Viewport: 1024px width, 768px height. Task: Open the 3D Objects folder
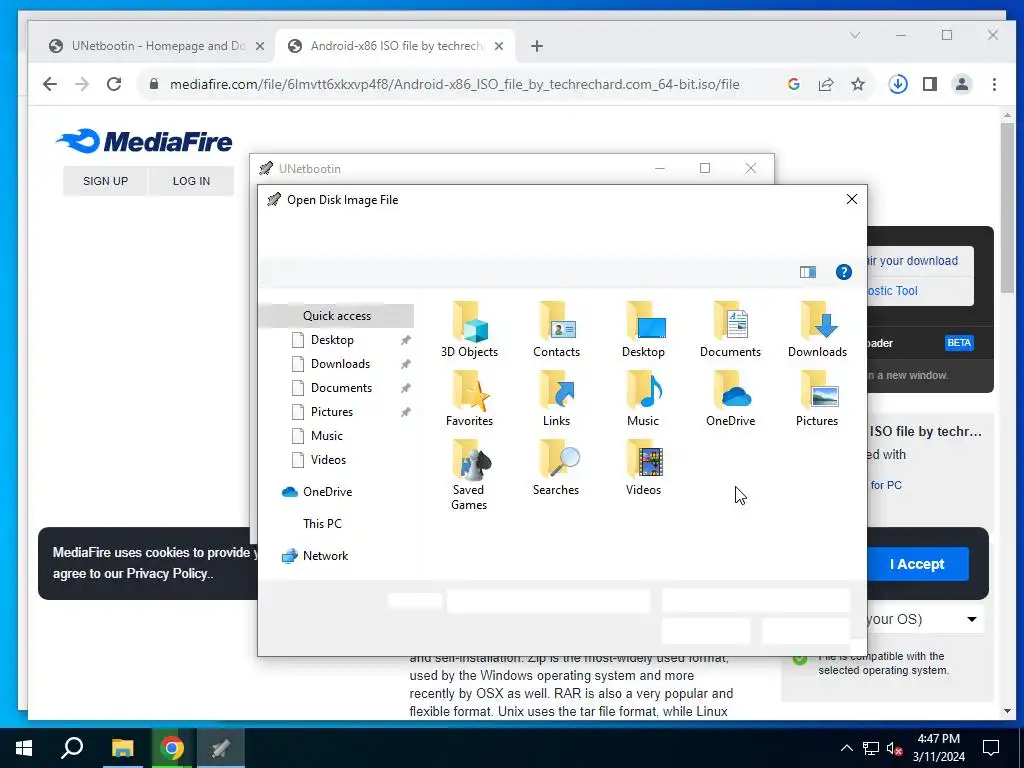tap(469, 330)
